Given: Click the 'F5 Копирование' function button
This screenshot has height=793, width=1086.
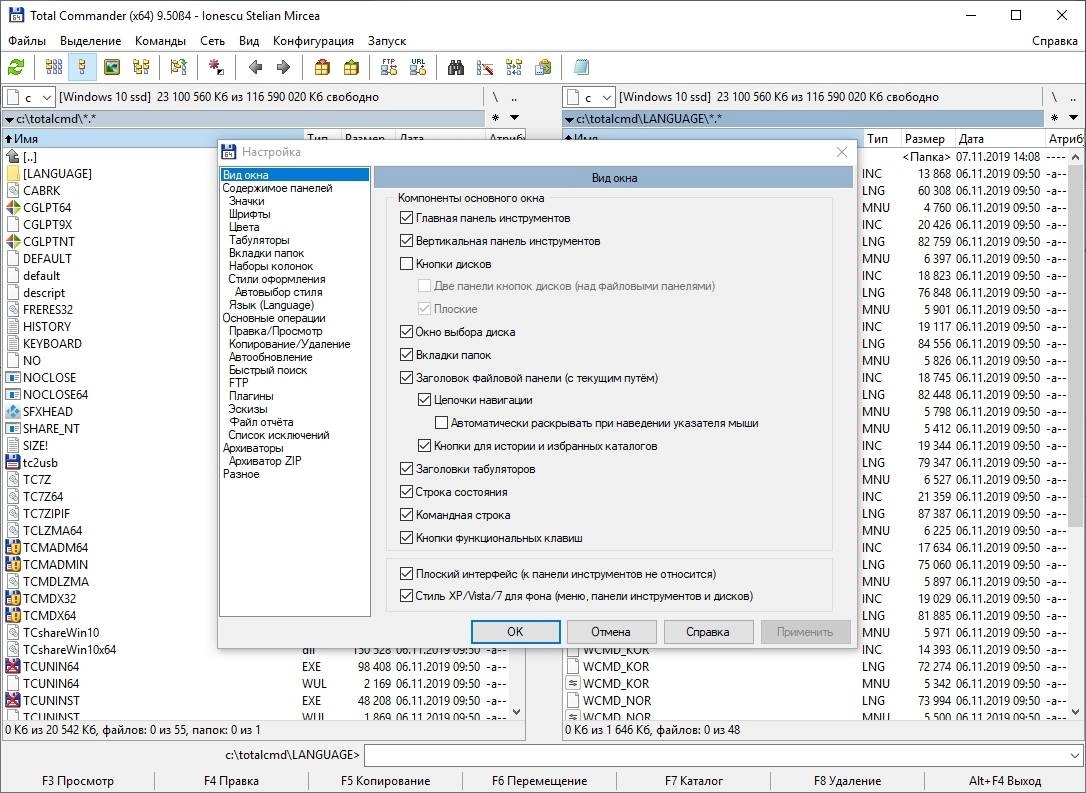Looking at the screenshot, I should click(x=385, y=781).
